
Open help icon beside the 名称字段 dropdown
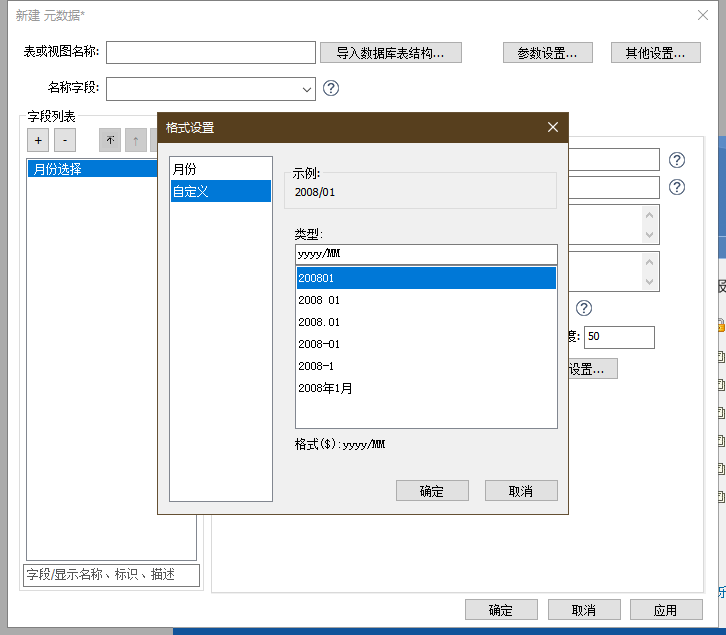pos(331,88)
